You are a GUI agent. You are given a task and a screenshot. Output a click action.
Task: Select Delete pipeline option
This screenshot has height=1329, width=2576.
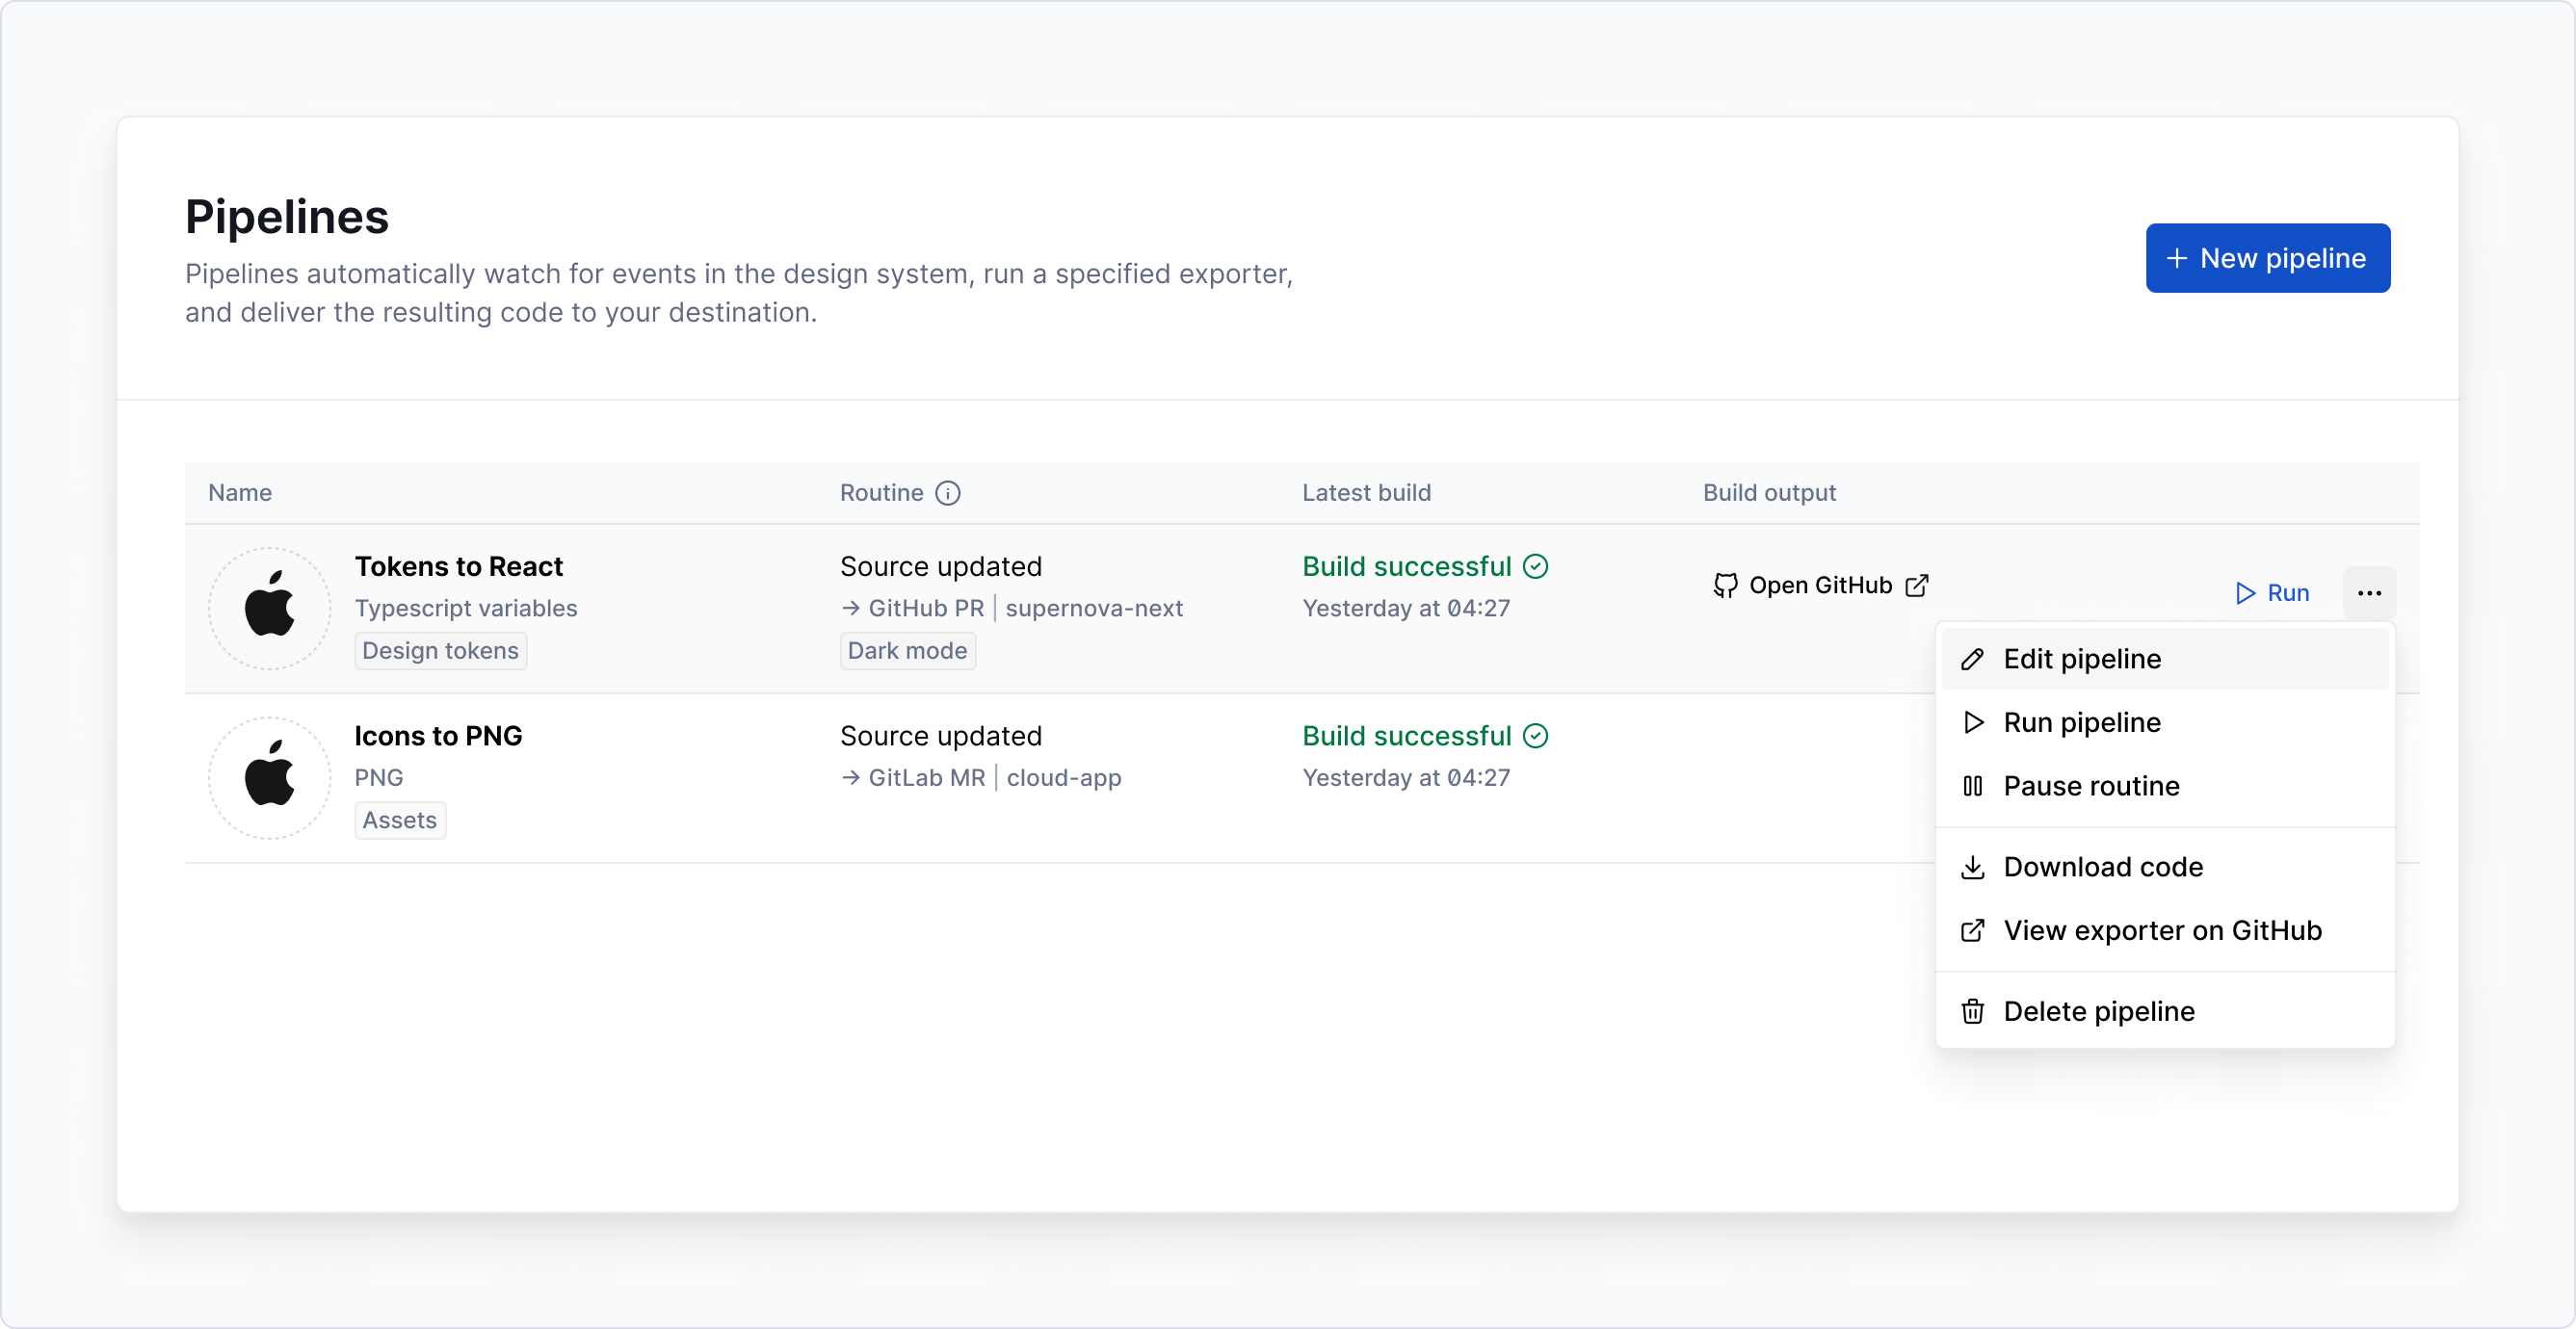[2100, 1011]
